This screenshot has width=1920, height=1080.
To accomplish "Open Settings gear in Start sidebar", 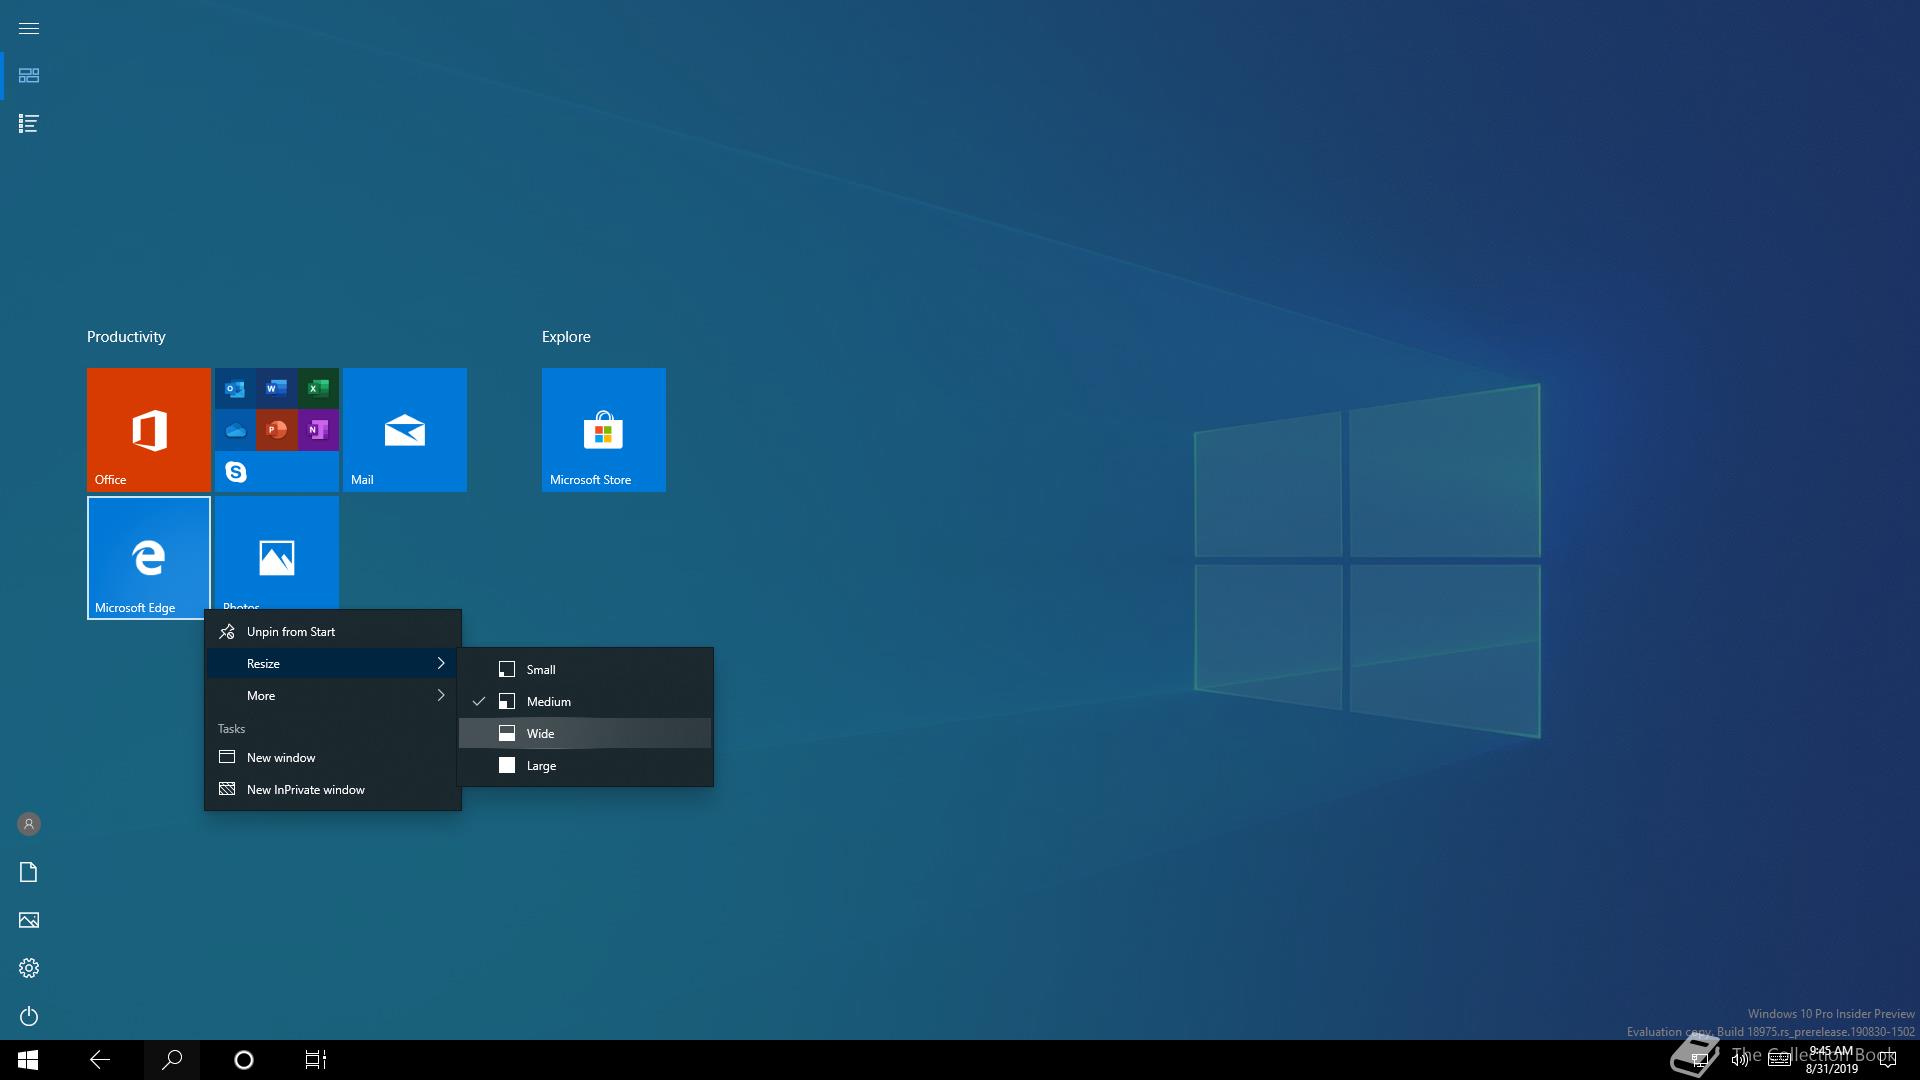I will pos(29,968).
